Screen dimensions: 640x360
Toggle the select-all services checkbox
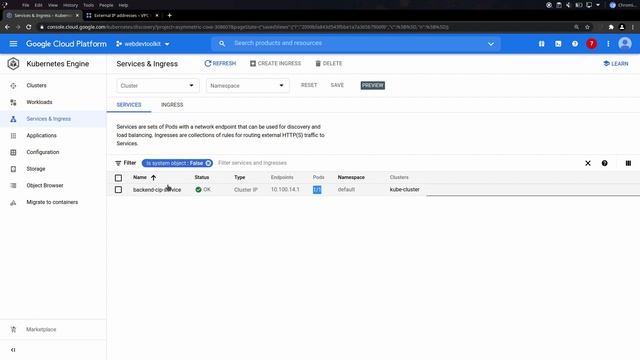coord(118,178)
